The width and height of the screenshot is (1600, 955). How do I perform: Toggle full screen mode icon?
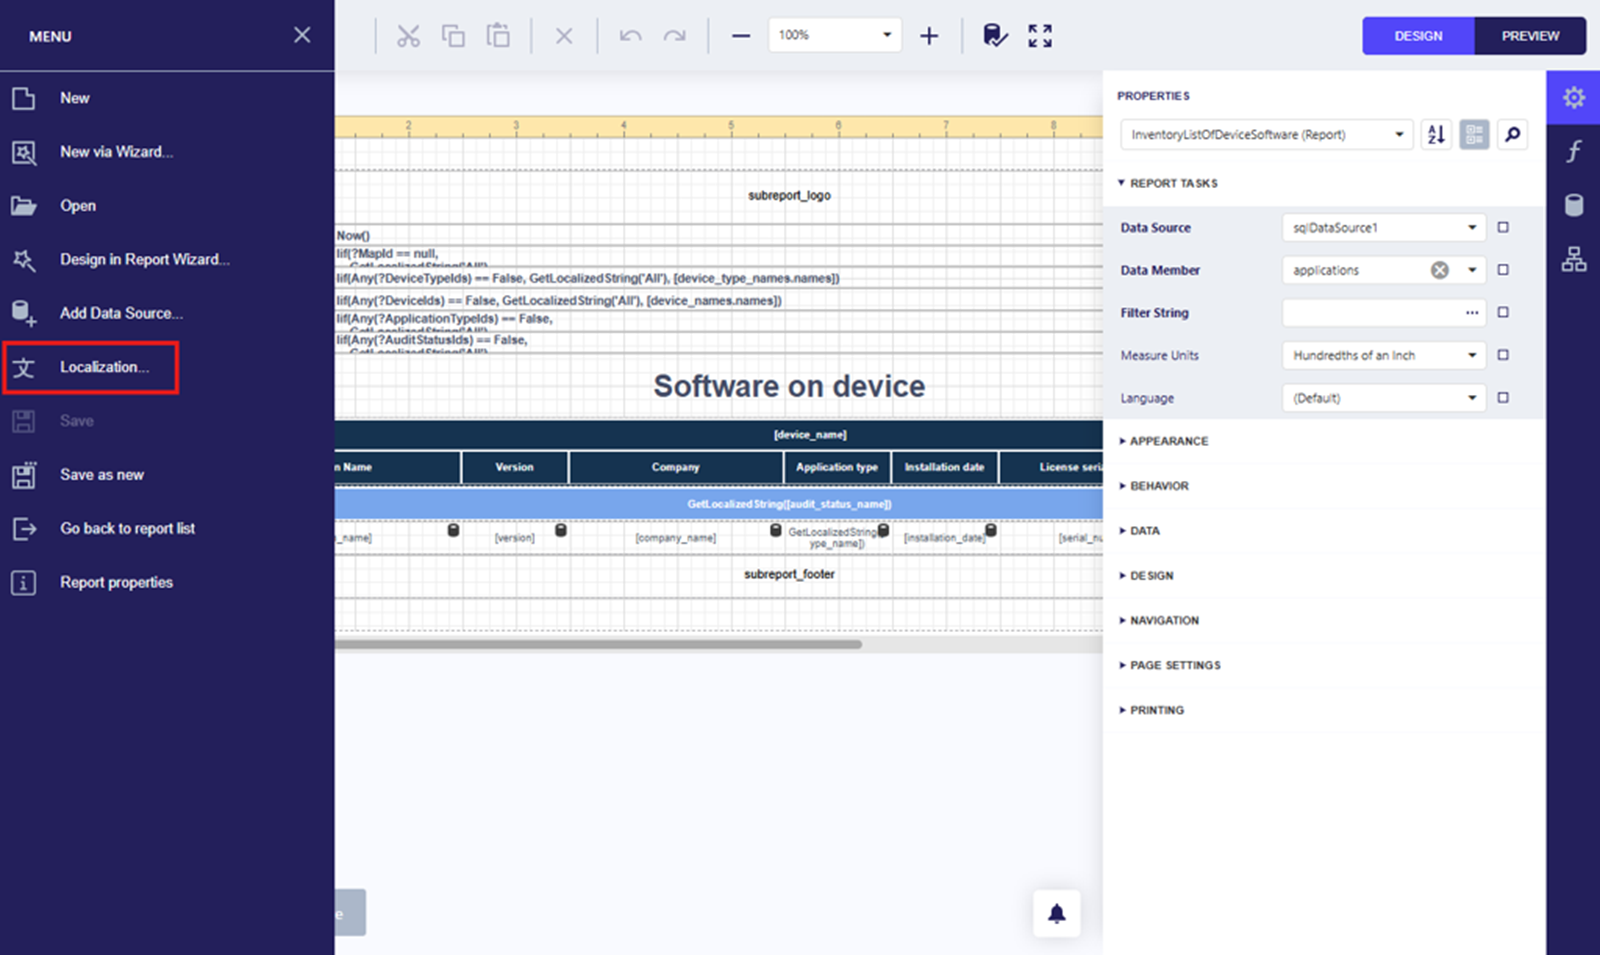coord(1040,36)
